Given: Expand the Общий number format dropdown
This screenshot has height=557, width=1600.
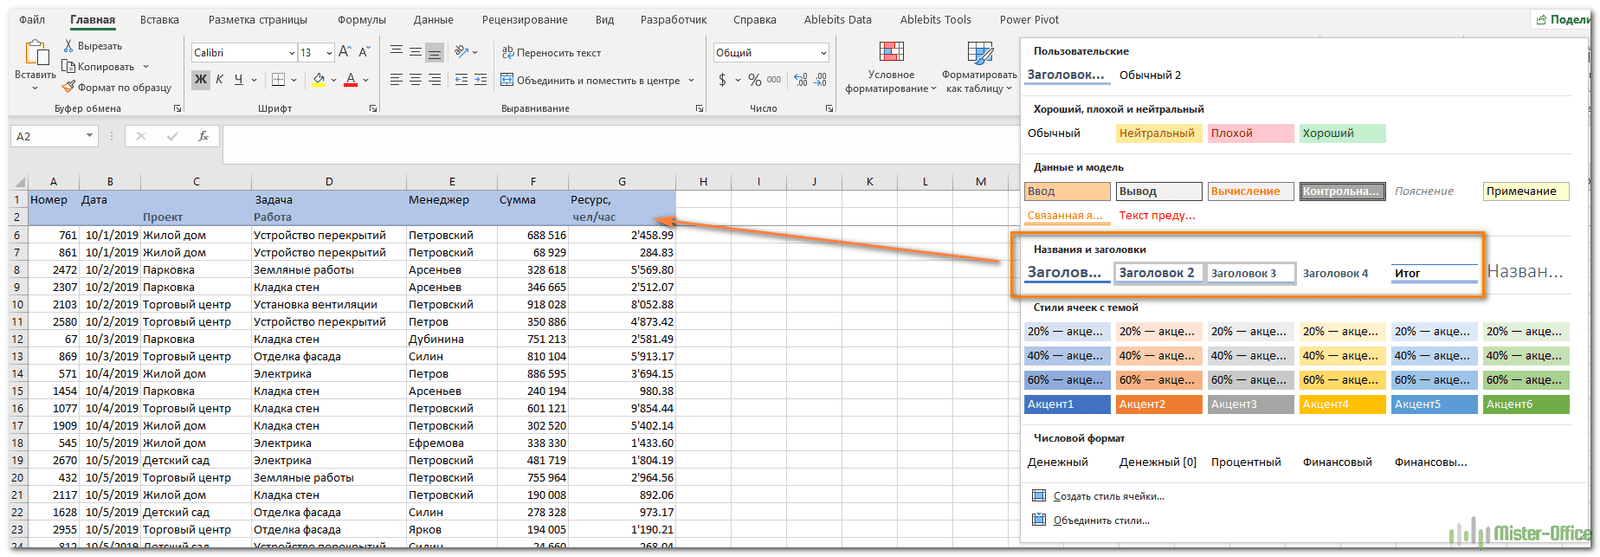Looking at the screenshot, I should [823, 53].
